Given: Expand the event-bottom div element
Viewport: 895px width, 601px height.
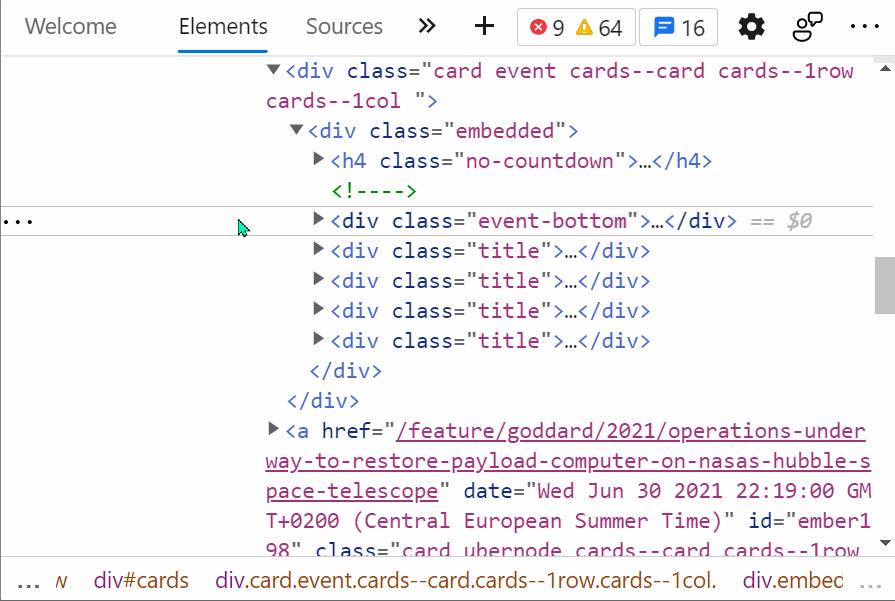Looking at the screenshot, I should point(319,219).
